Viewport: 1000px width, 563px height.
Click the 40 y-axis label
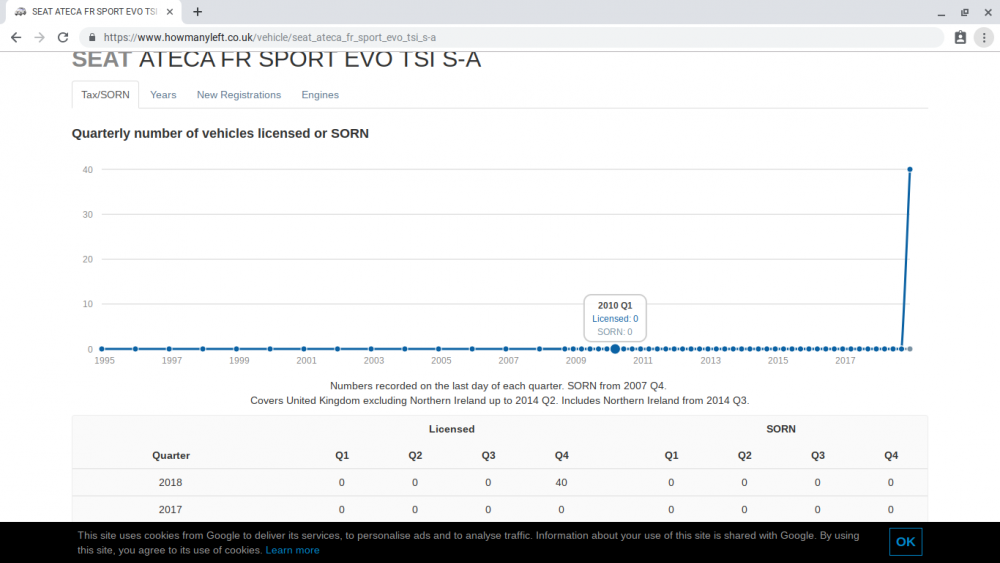click(87, 170)
